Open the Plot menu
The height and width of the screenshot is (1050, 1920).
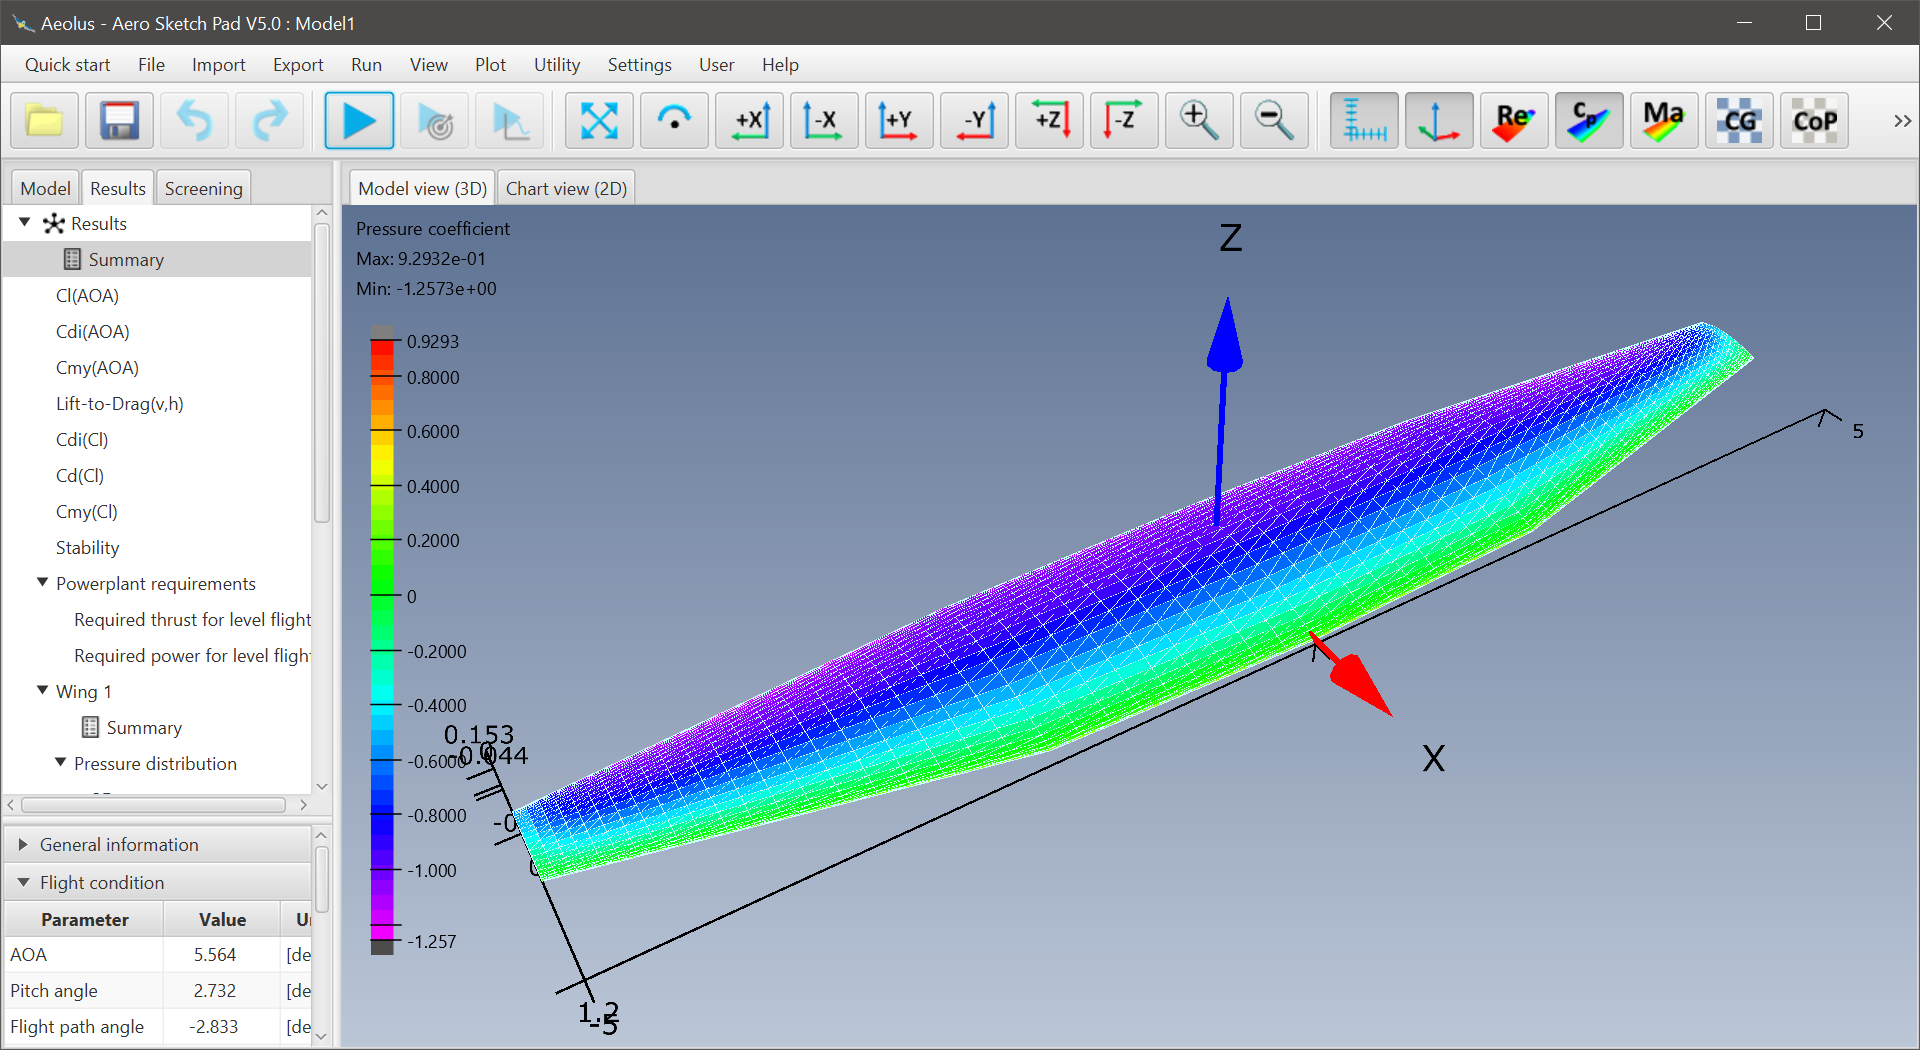pyautogui.click(x=490, y=65)
